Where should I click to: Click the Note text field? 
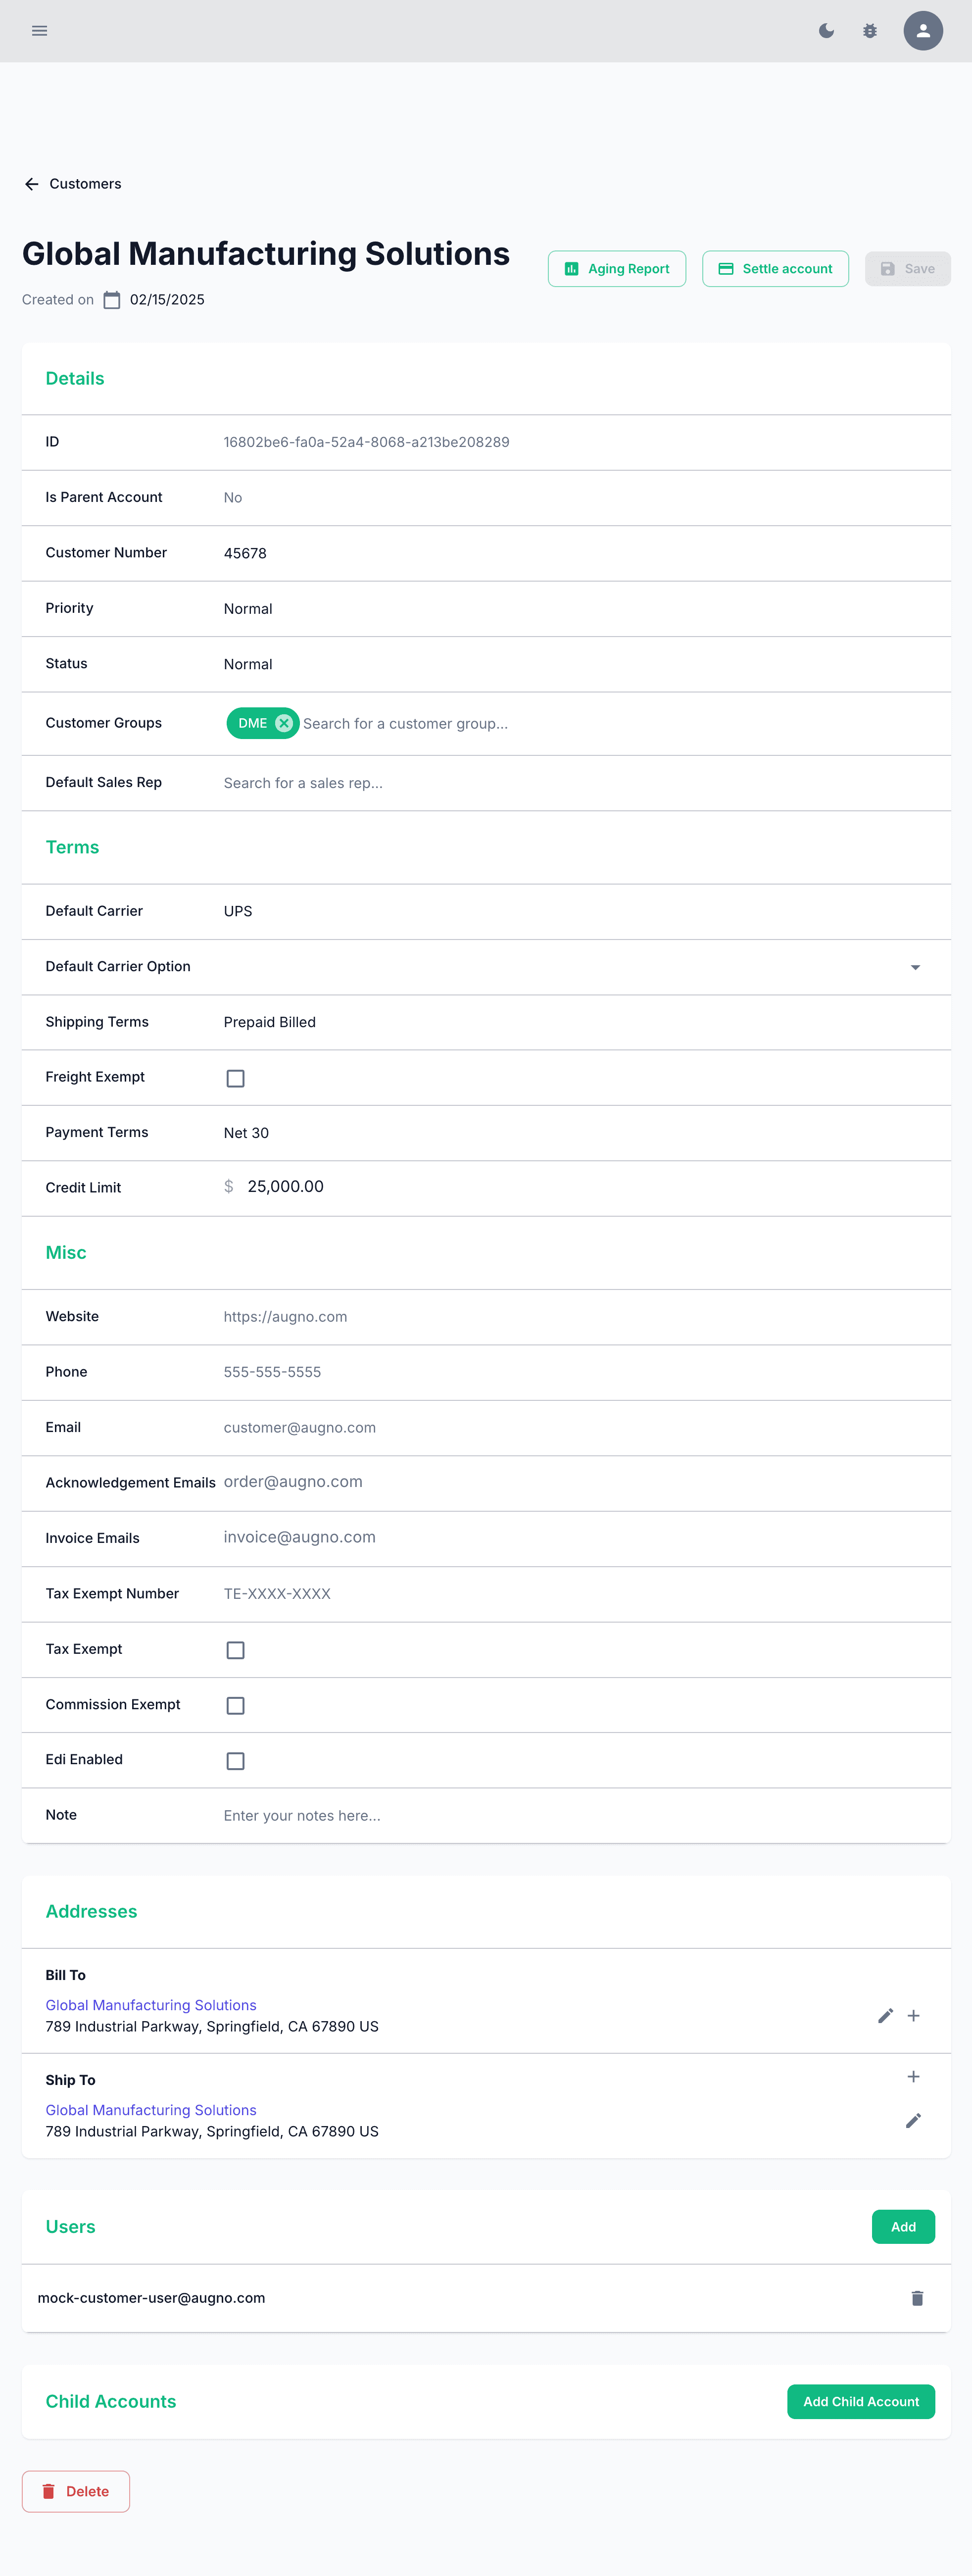(x=574, y=1816)
